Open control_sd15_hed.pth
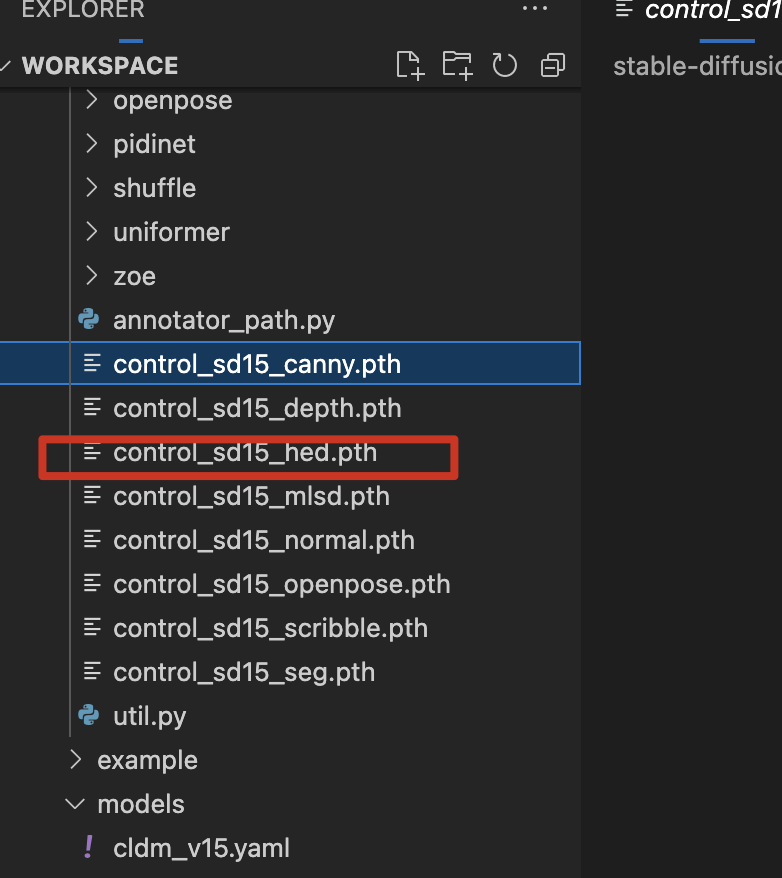Viewport: 782px width, 878px height. [245, 452]
